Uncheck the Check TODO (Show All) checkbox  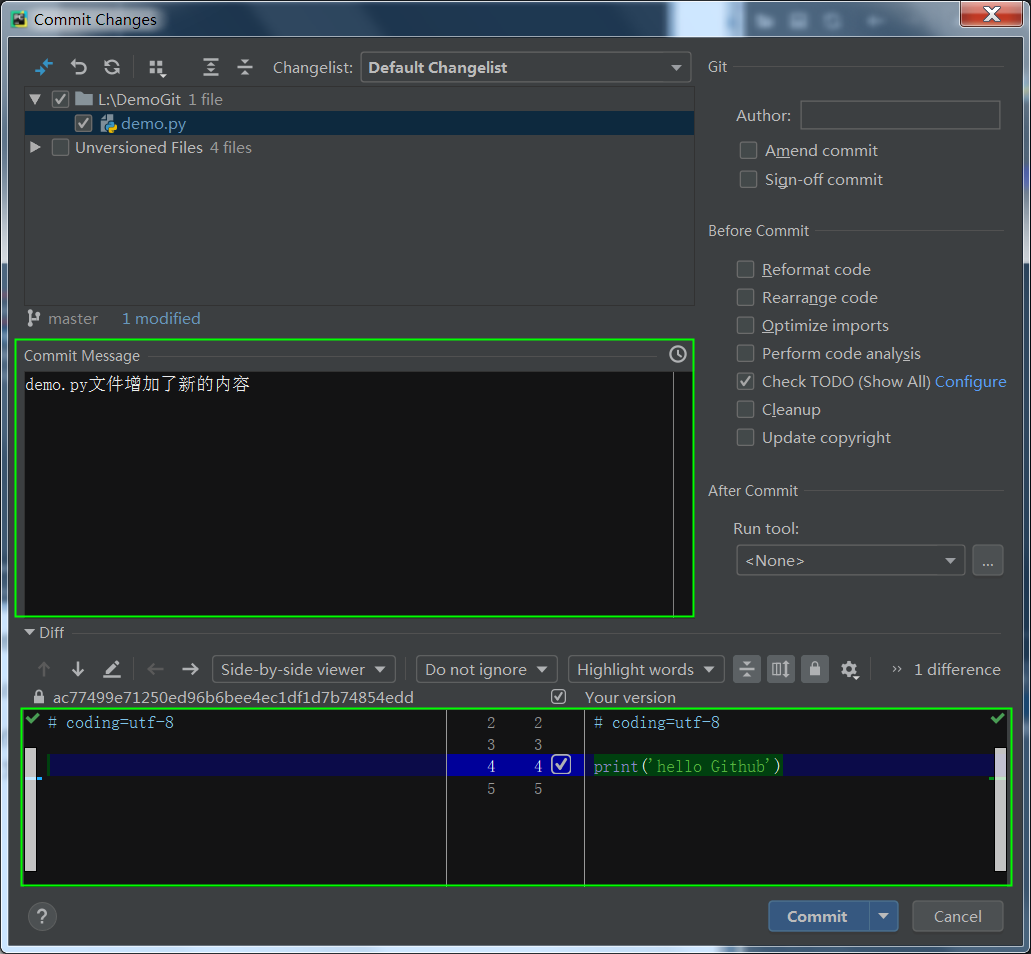pyautogui.click(x=746, y=381)
